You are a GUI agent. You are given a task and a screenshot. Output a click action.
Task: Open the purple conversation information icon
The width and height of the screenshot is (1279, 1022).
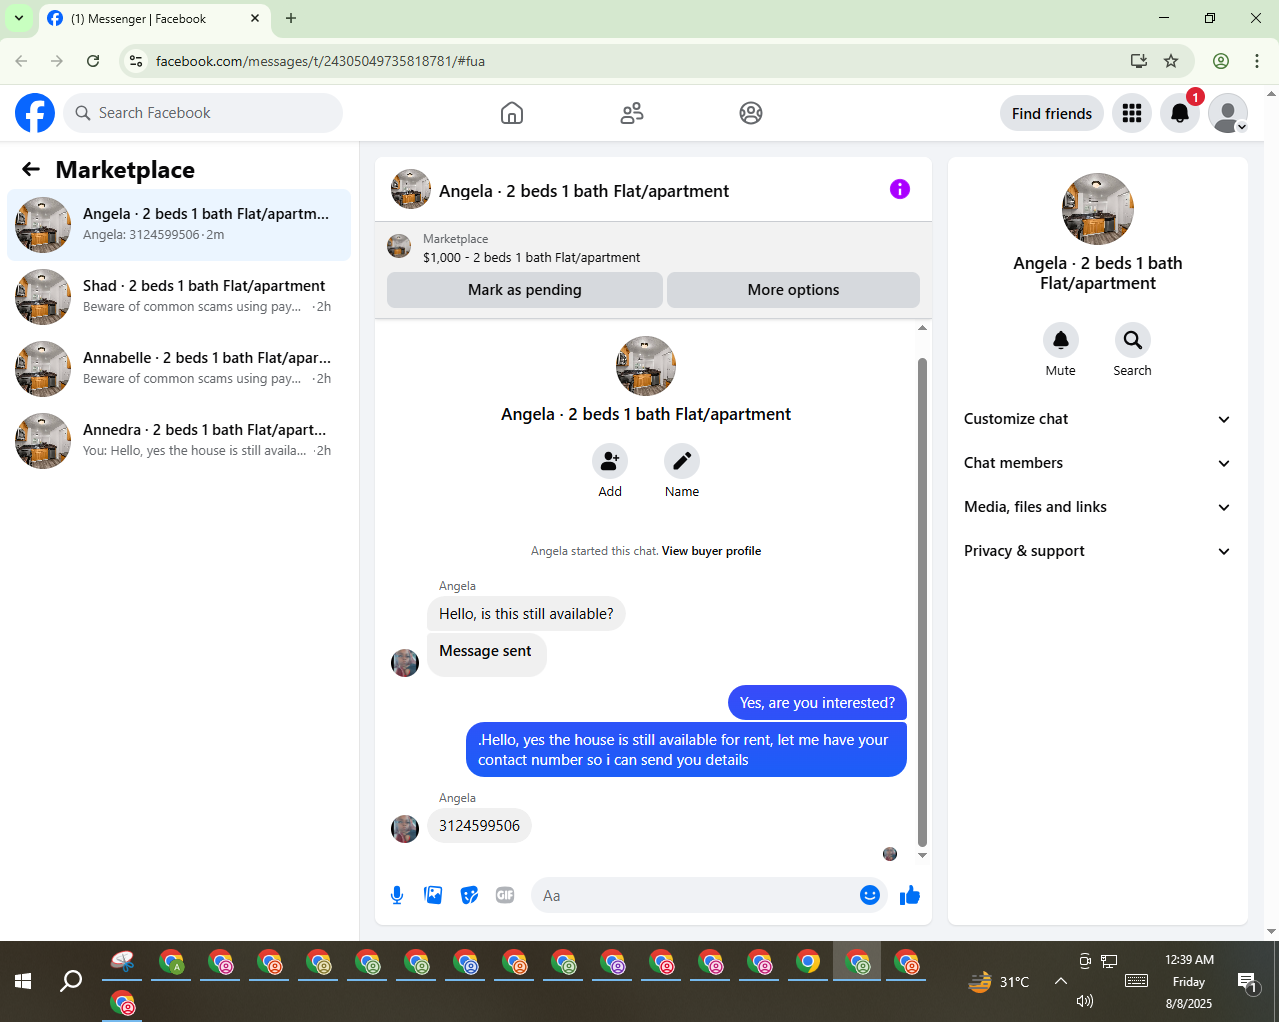[x=900, y=189]
